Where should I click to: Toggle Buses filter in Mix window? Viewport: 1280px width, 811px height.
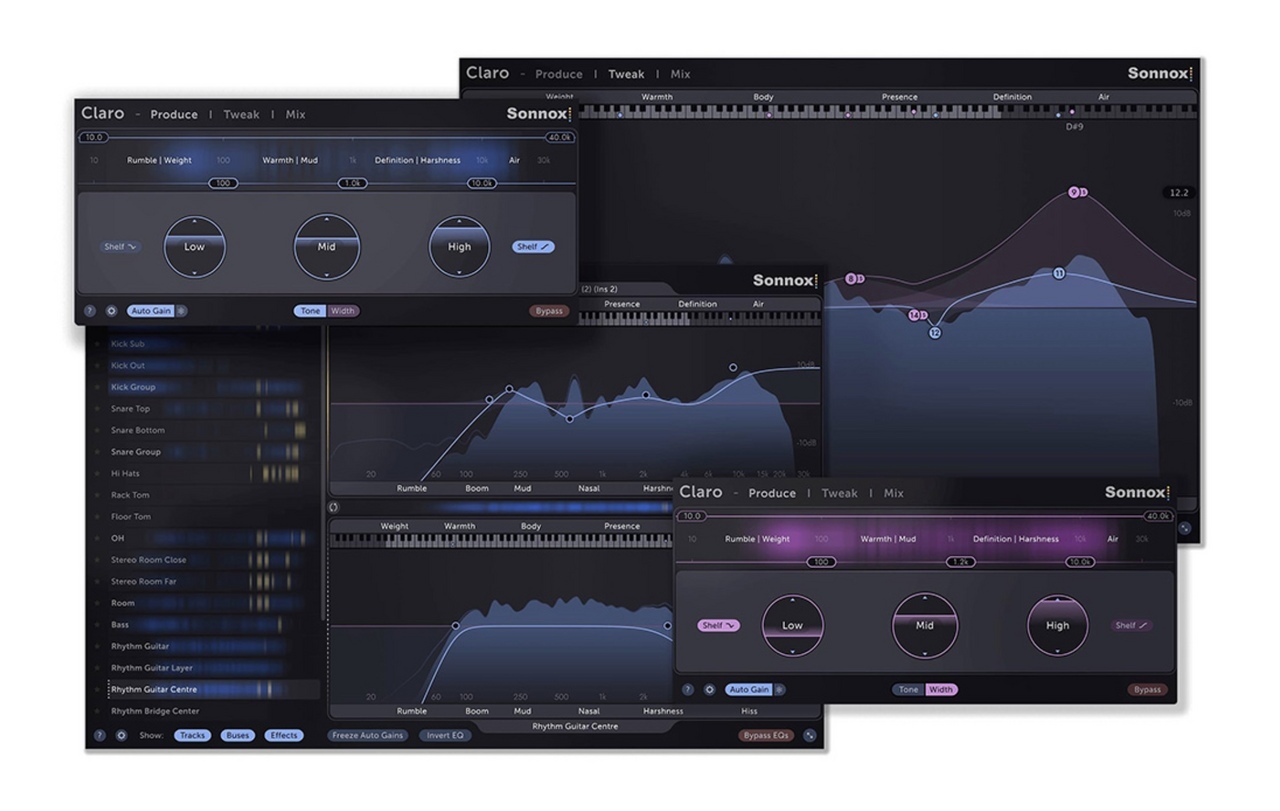pos(237,736)
